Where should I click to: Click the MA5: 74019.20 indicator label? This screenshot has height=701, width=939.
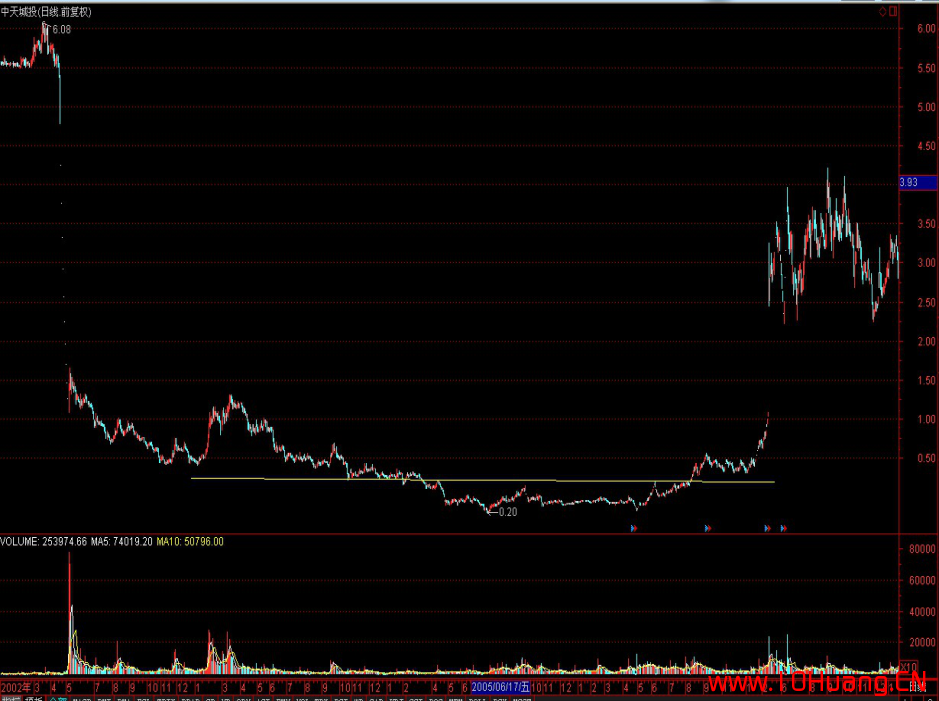coord(122,542)
